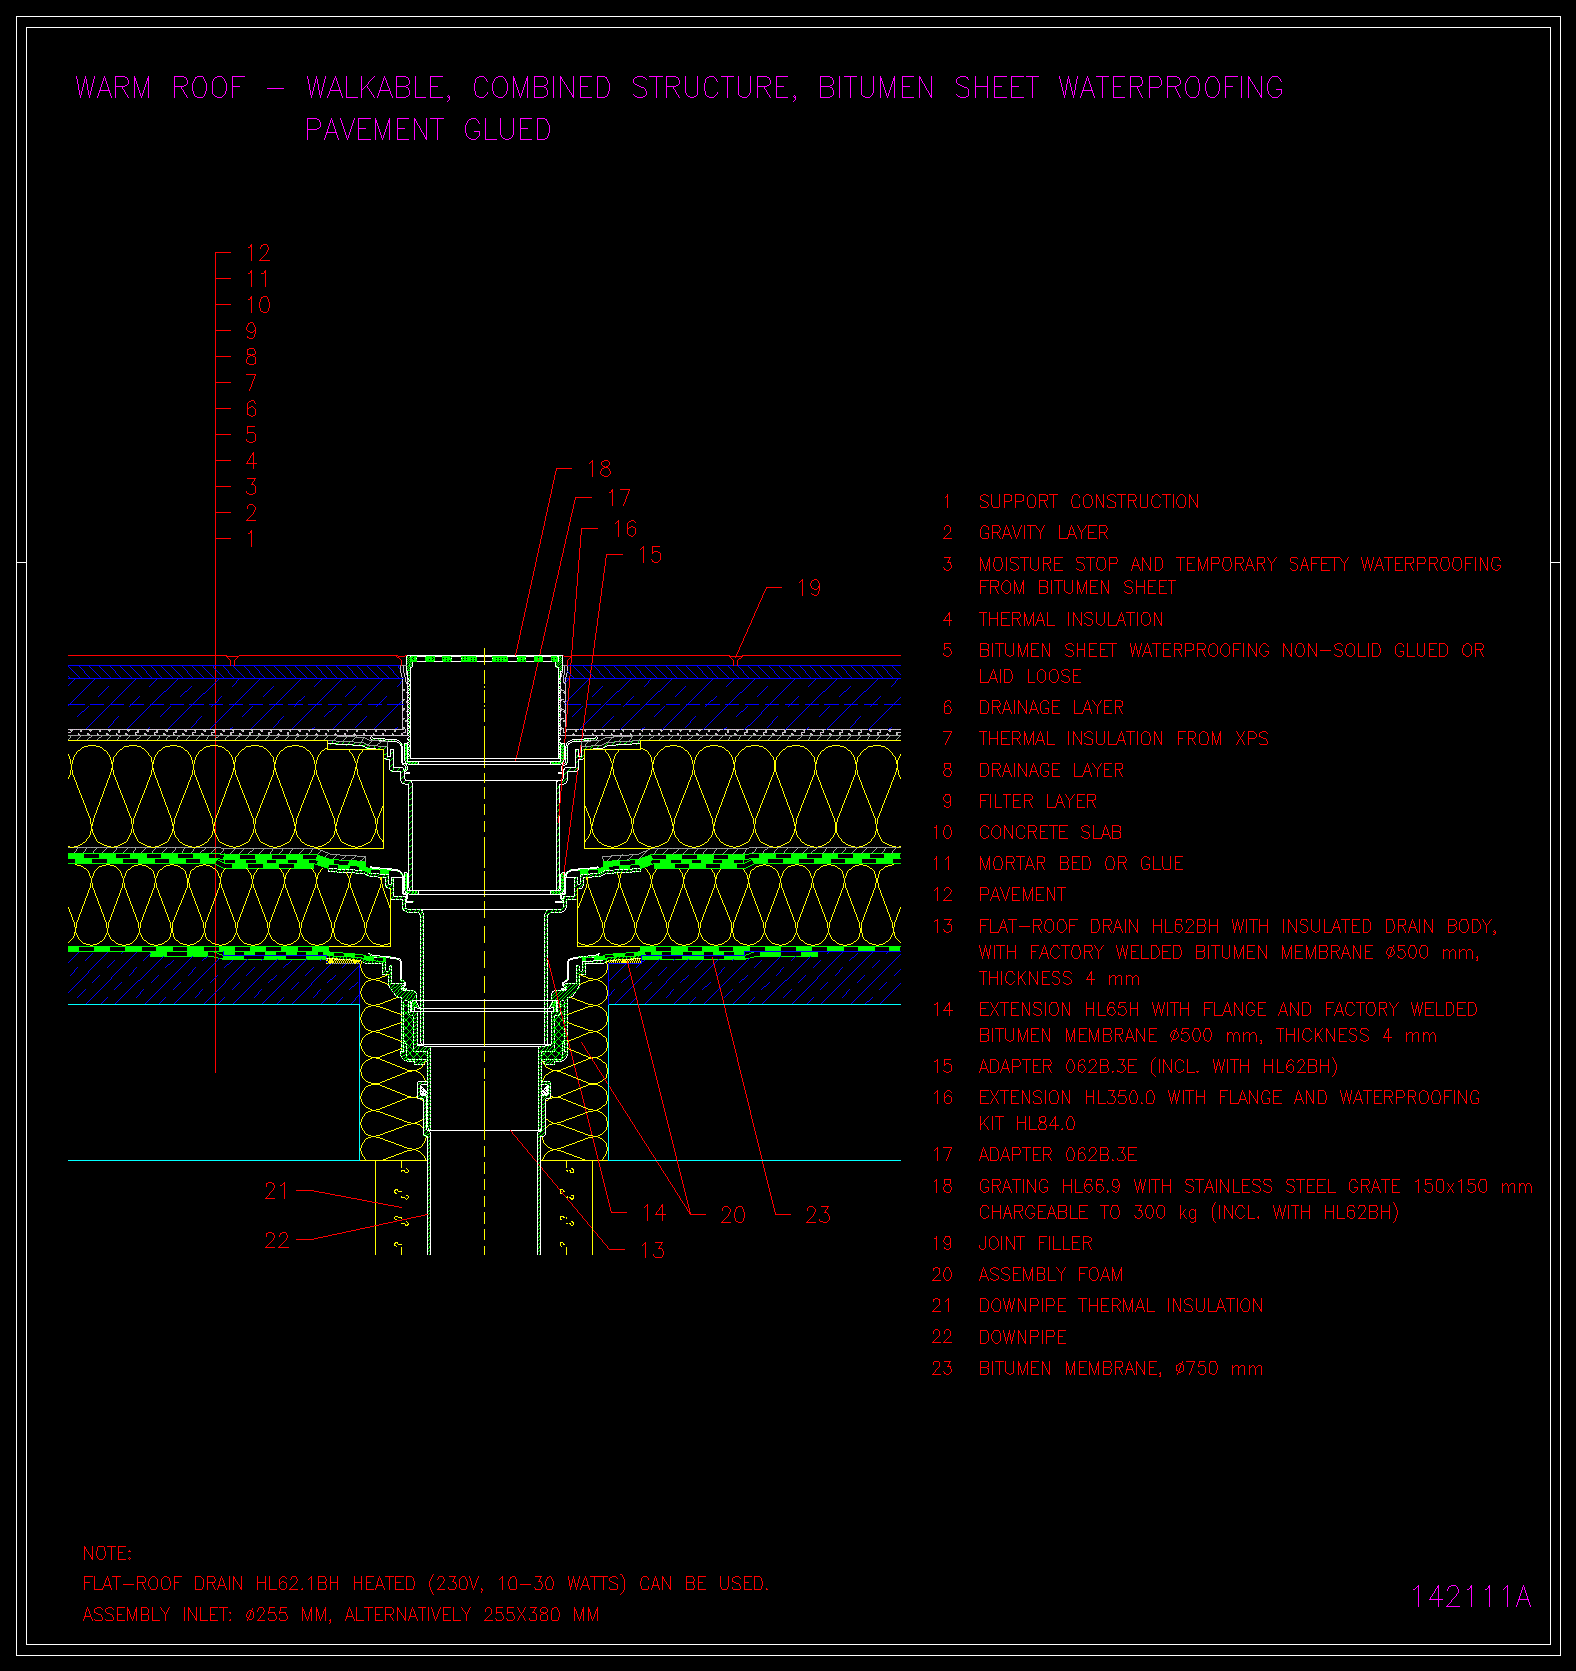Click callout number 23 below the drain
Image resolution: width=1576 pixels, height=1671 pixels.
click(818, 1215)
